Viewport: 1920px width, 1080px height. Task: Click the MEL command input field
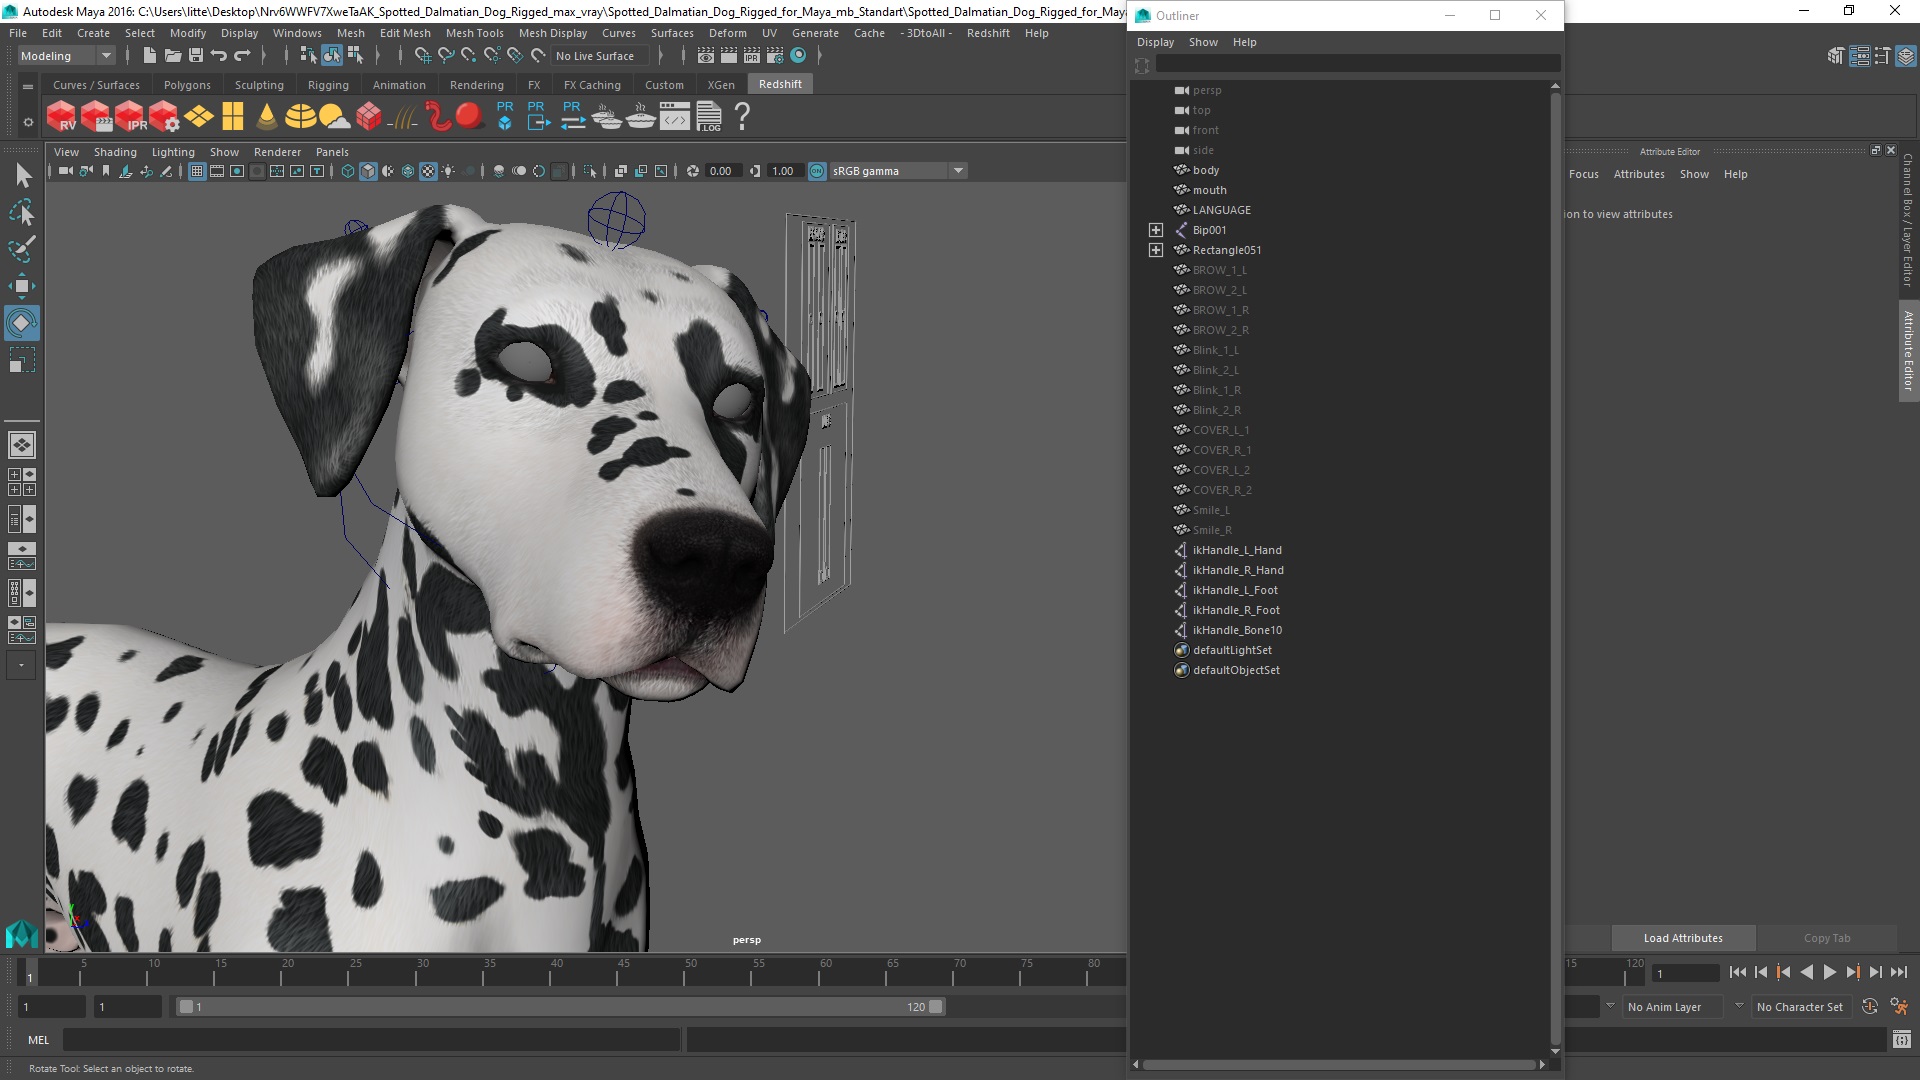[371, 1040]
